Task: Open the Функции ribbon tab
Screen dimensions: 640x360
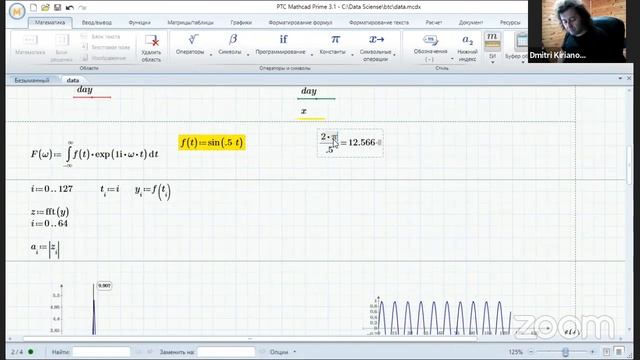Action: pos(140,22)
